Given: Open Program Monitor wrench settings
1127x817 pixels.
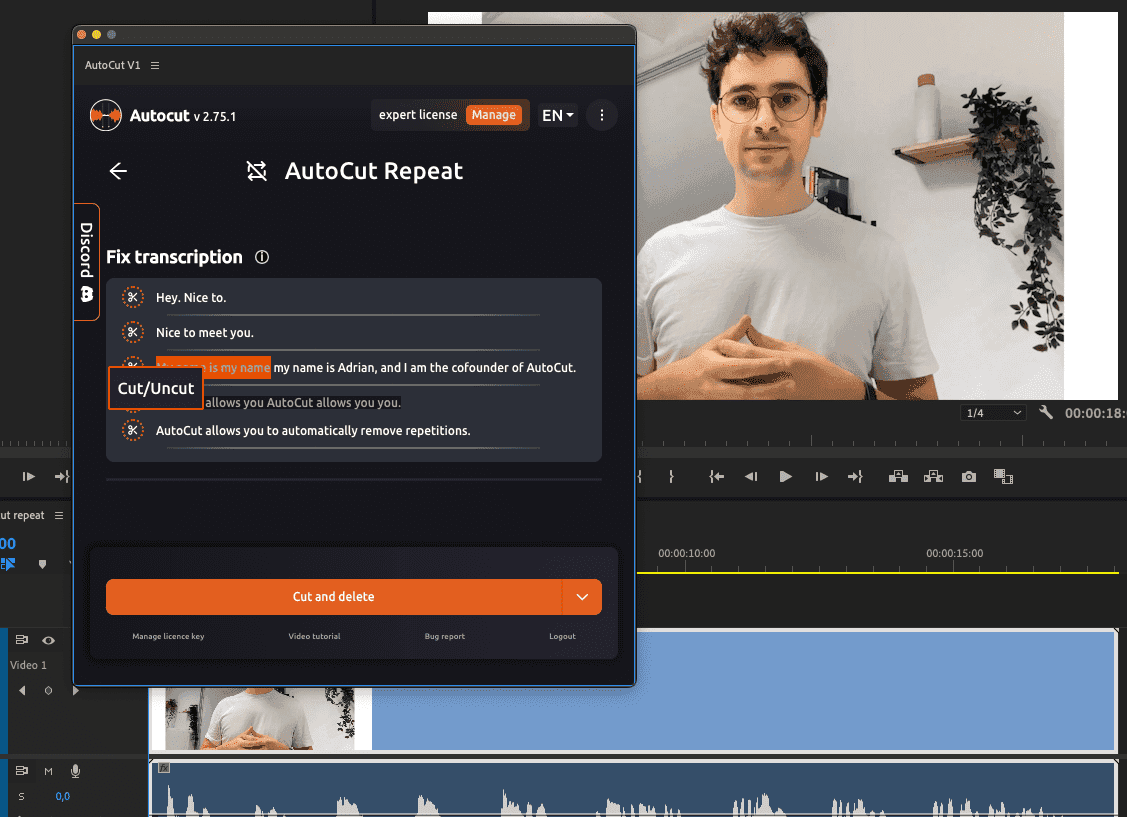Looking at the screenshot, I should pos(1046,412).
